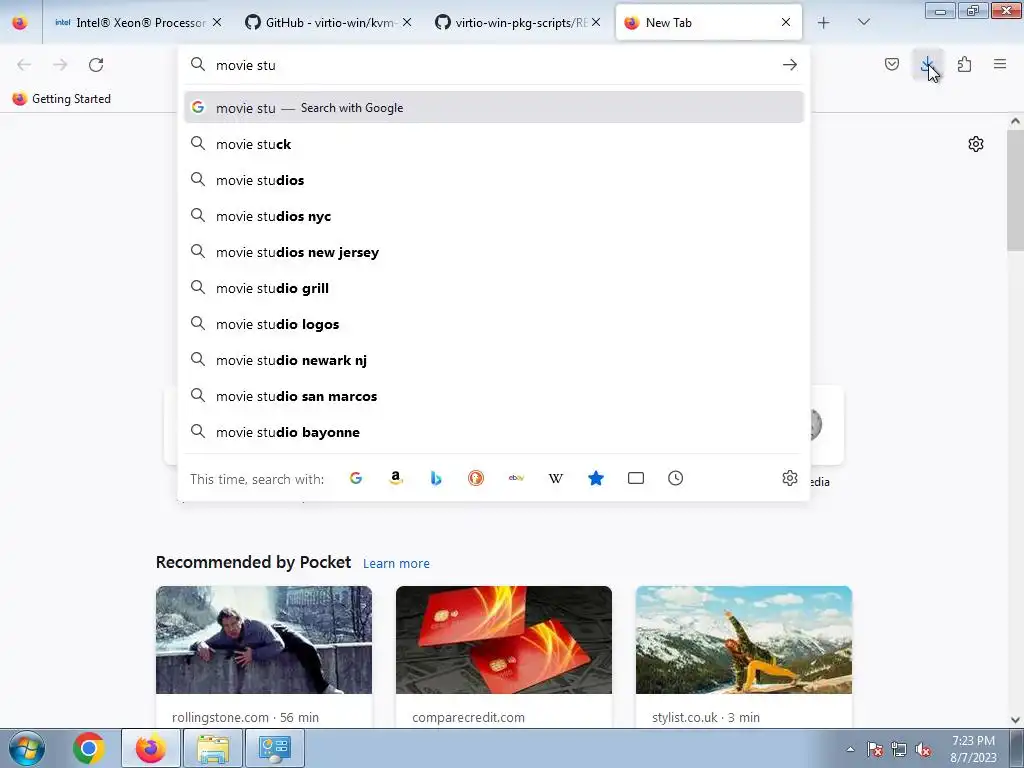The width and height of the screenshot is (1024, 768).
Task: Reload the current page
Action: [x=96, y=65]
